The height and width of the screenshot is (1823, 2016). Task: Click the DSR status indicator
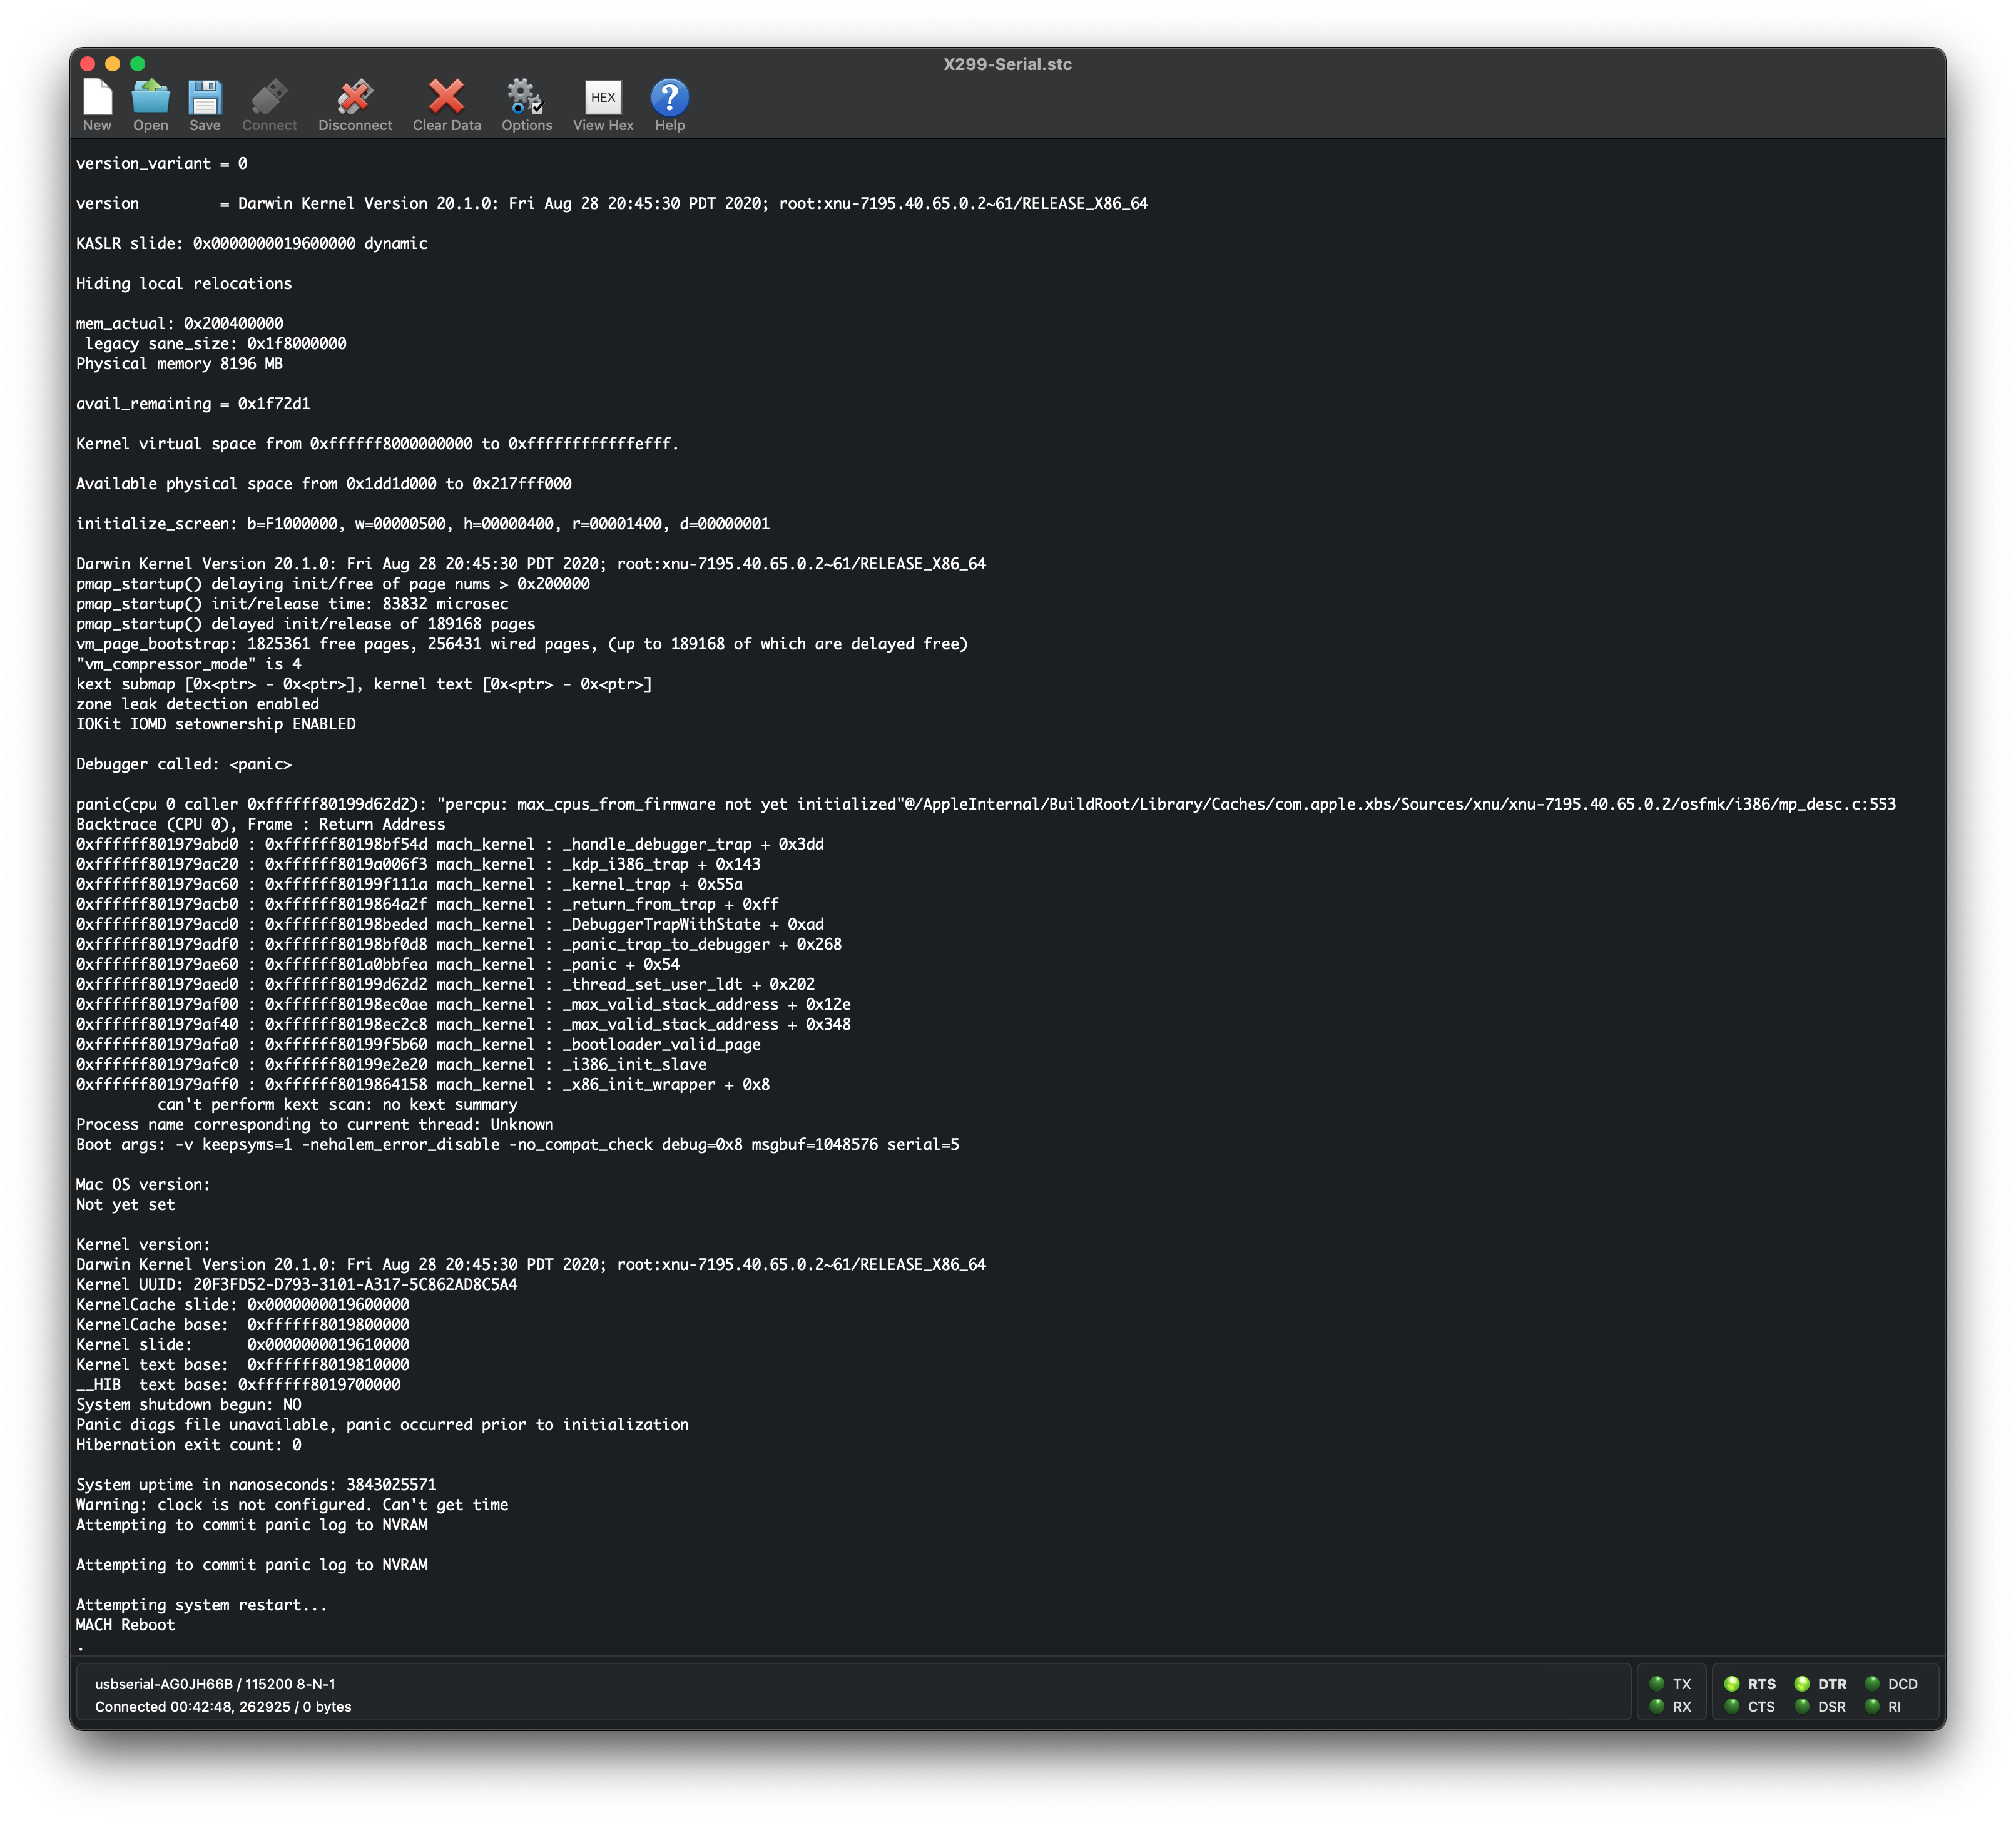pyautogui.click(x=1802, y=1706)
